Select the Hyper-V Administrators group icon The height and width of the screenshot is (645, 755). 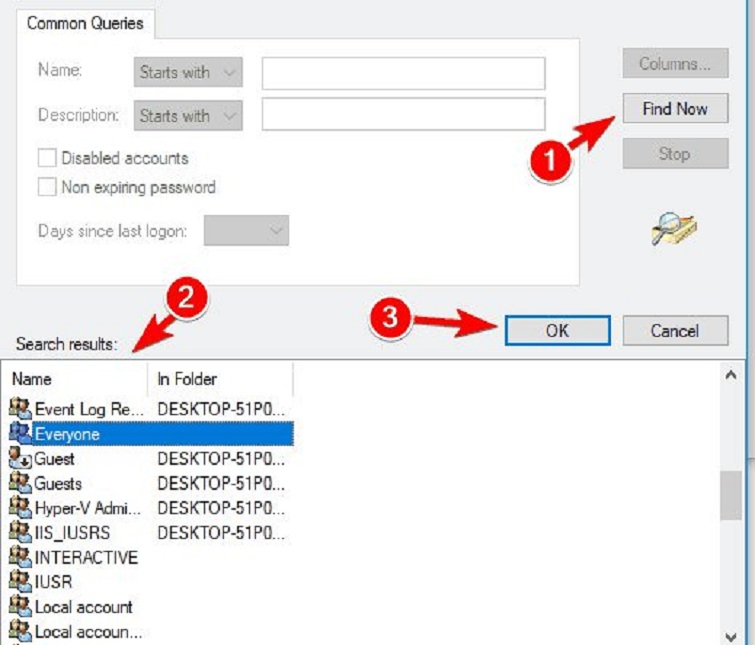(20, 508)
